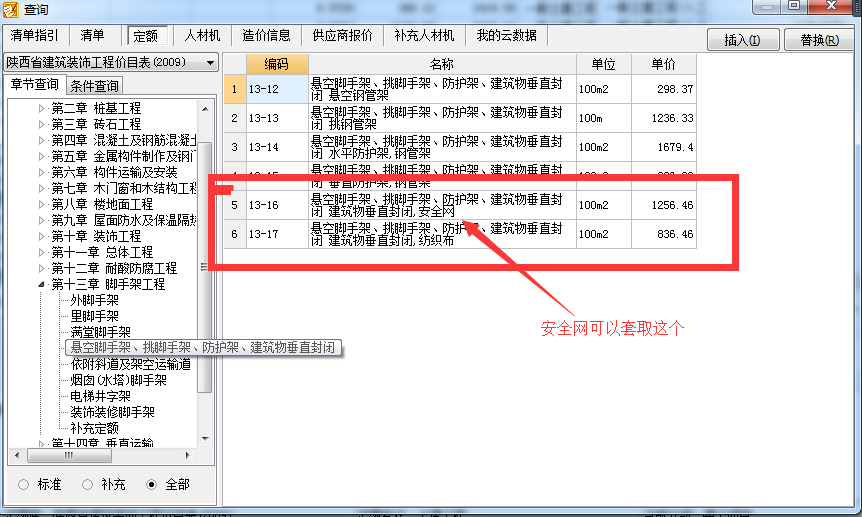The image size is (862, 517).
Task: Select 装饰装修脚手架 tree item
Action: 112,412
